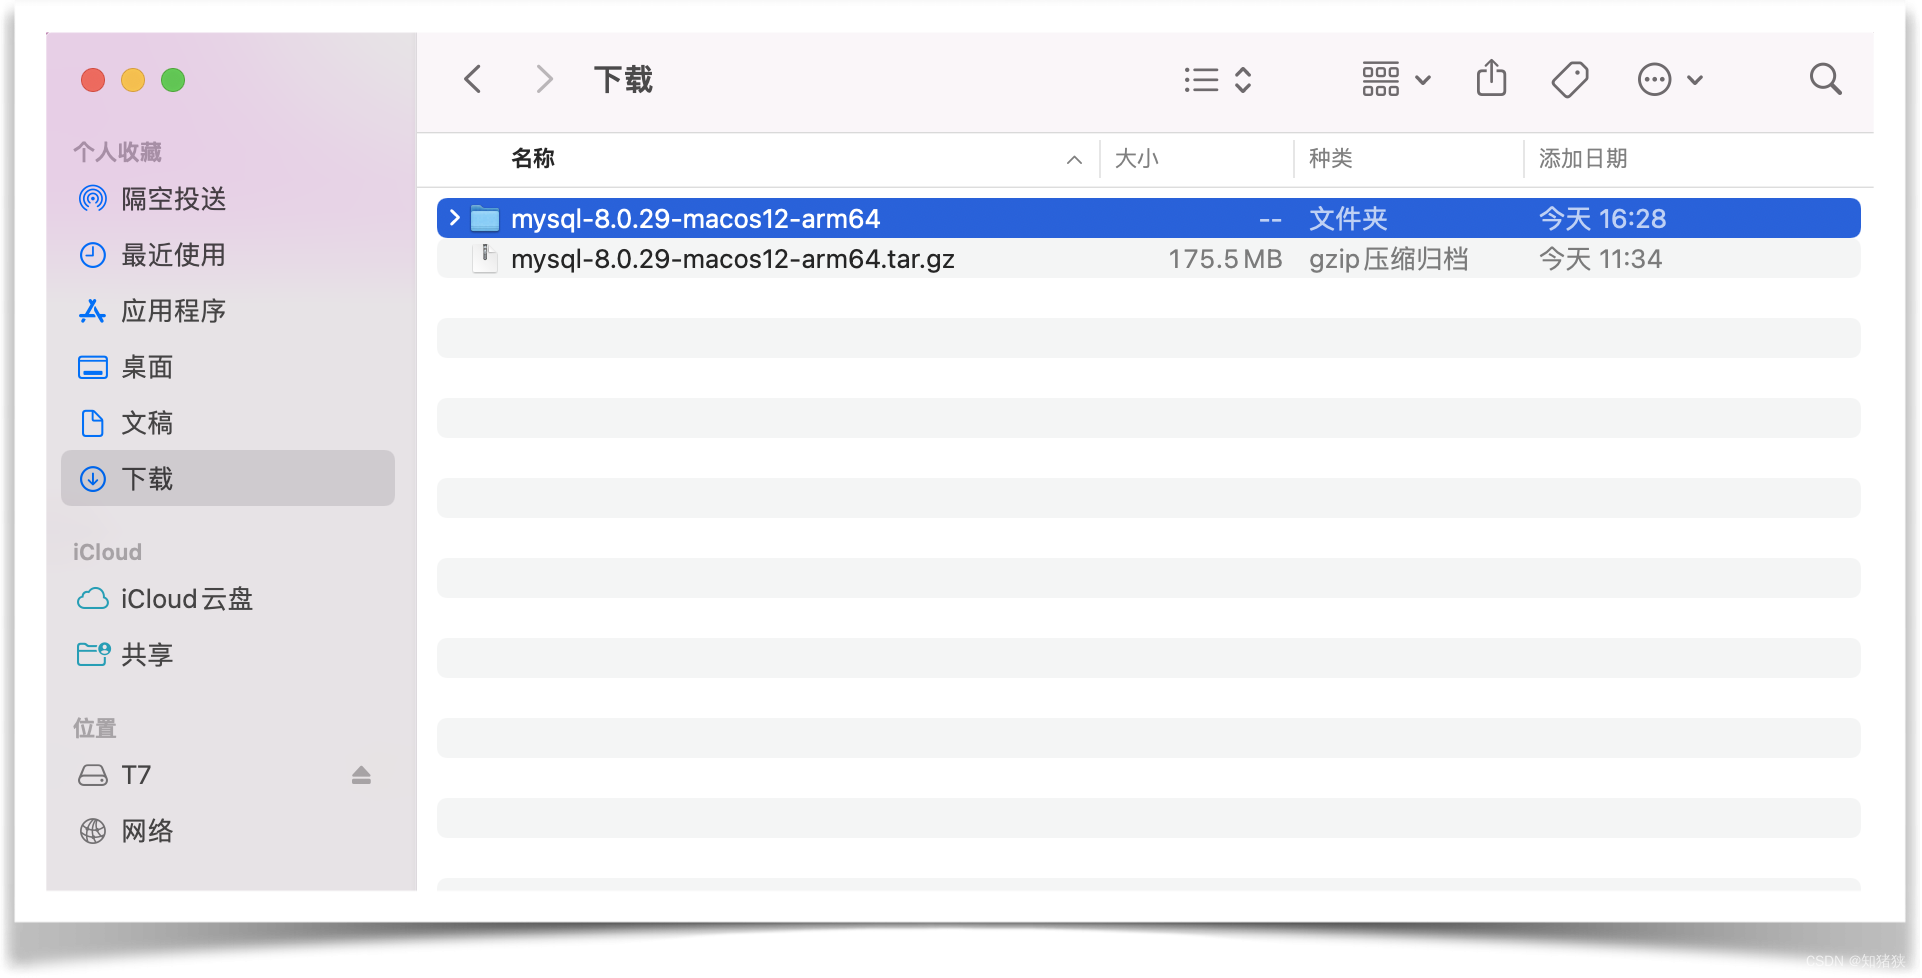
Task: Click the AirDrop icon in sidebar
Action: click(93, 198)
